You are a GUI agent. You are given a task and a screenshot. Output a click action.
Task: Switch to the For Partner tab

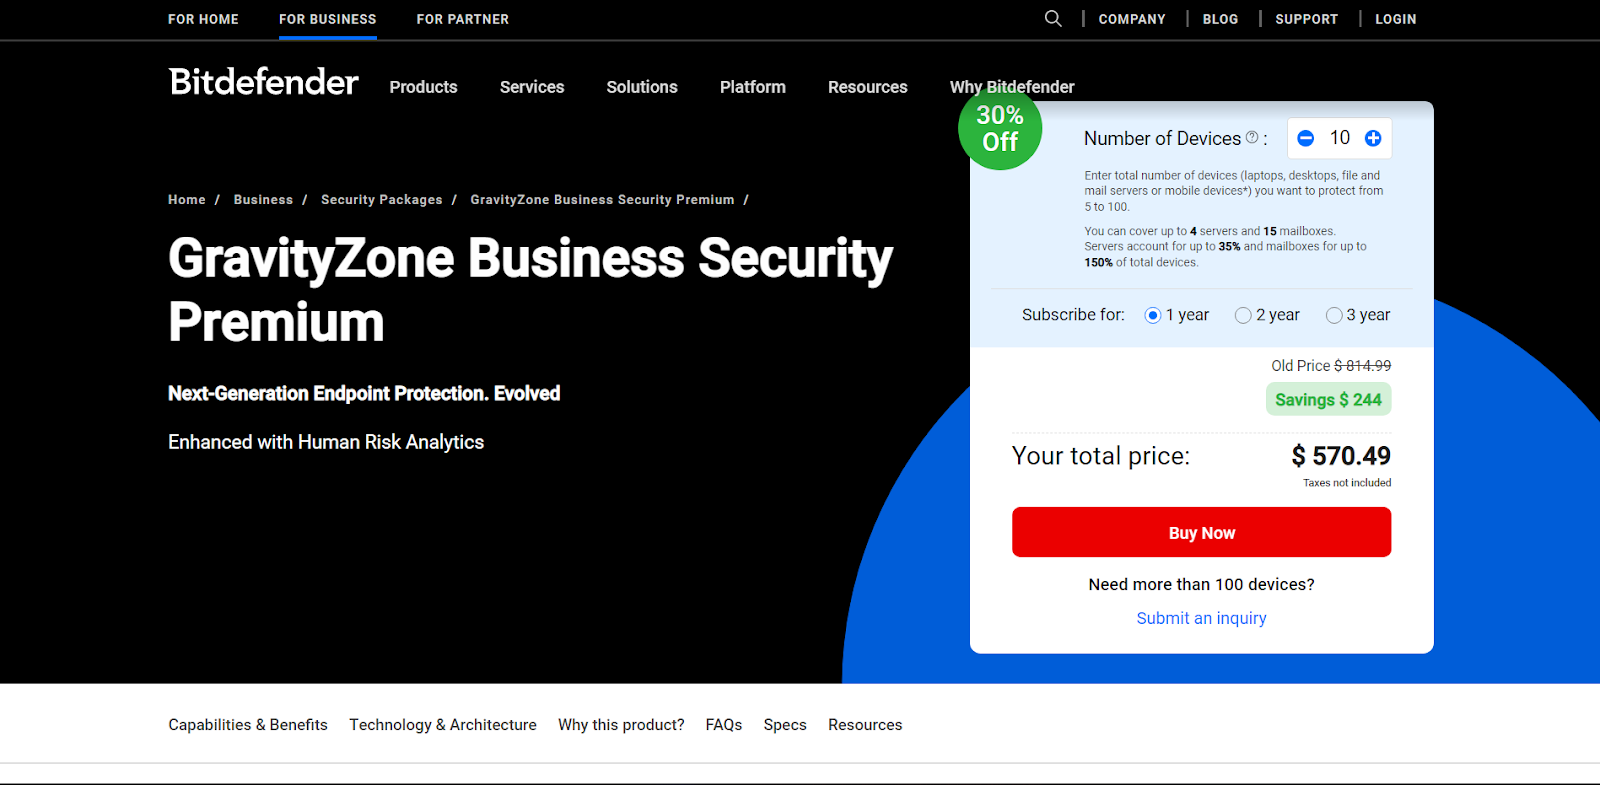tap(463, 19)
